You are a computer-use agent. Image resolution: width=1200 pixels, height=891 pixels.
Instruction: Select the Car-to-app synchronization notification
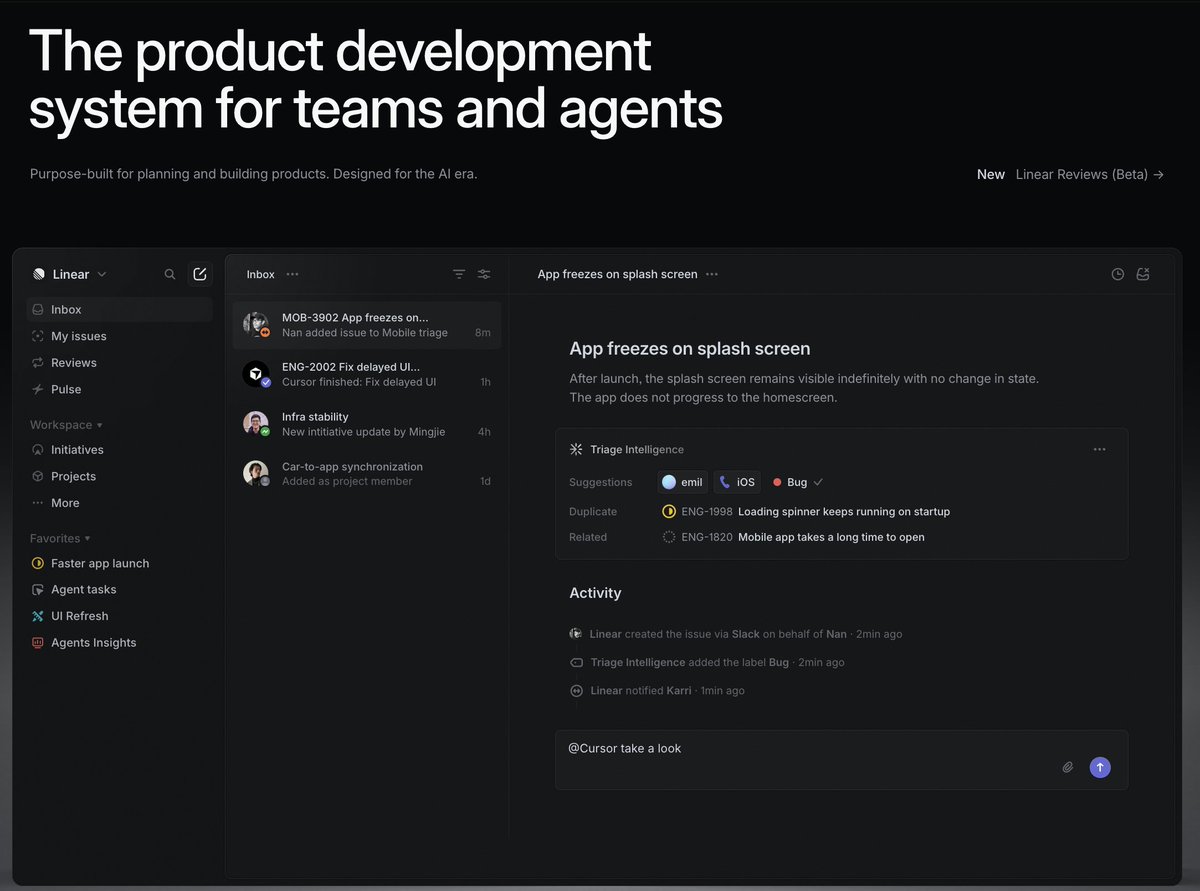coord(367,474)
